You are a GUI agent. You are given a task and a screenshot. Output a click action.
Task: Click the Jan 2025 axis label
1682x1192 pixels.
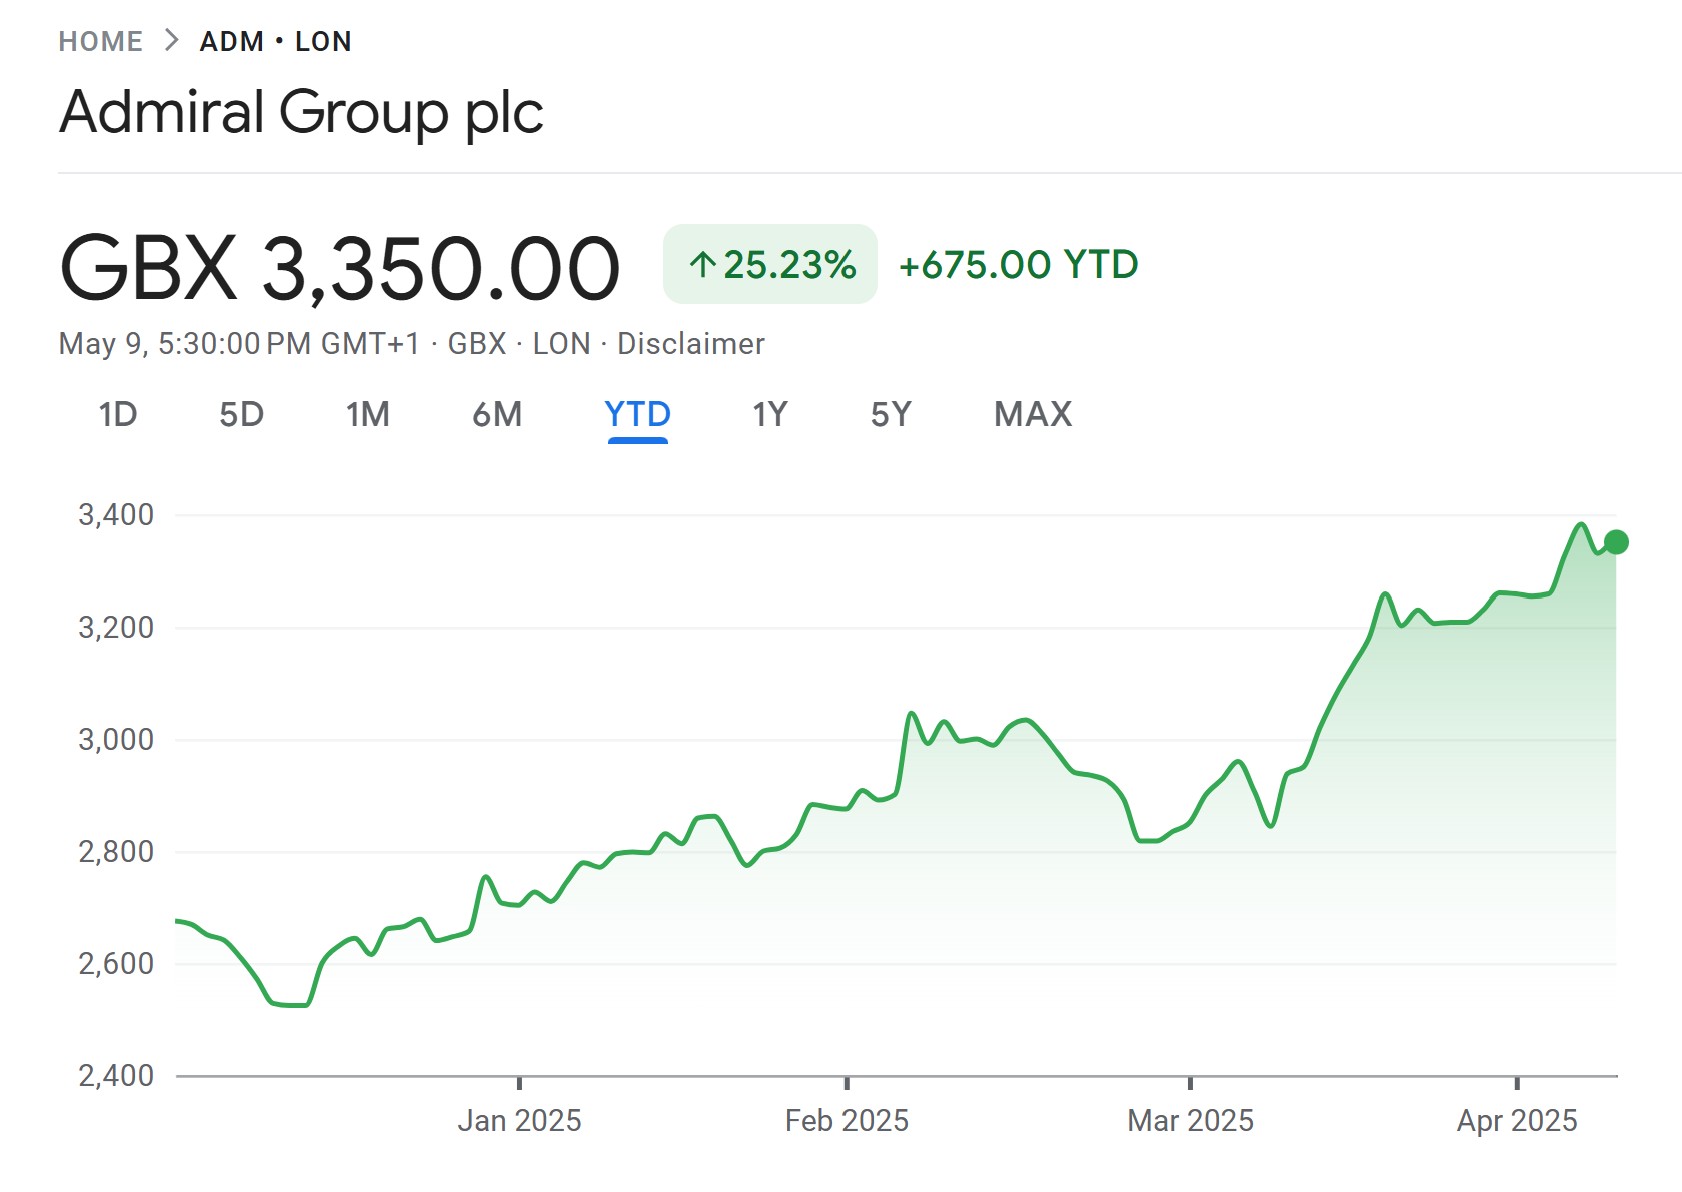point(519,1121)
